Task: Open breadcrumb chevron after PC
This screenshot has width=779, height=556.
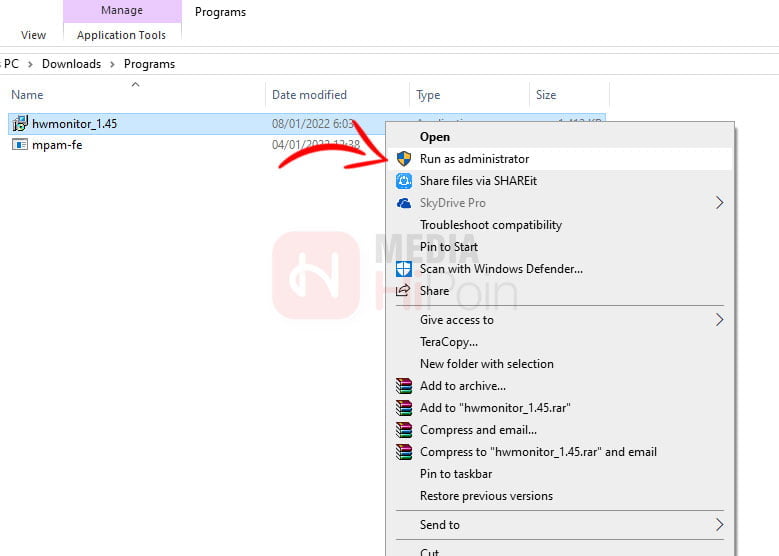Action: pos(30,64)
